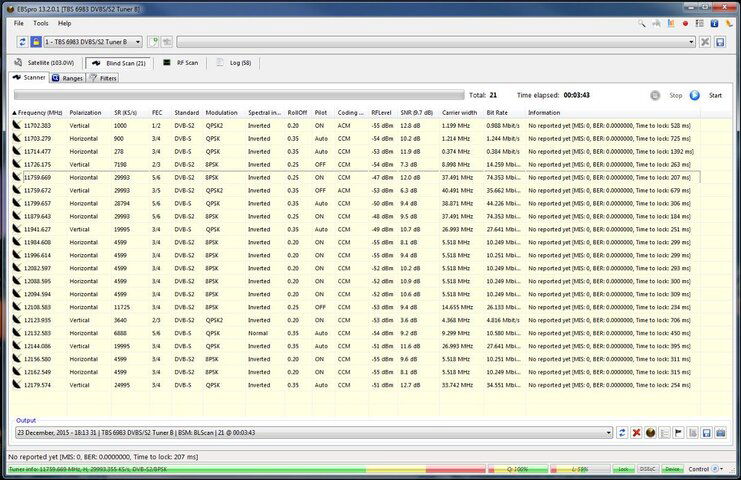Click the briefcase icon in Output bar

click(x=719, y=432)
